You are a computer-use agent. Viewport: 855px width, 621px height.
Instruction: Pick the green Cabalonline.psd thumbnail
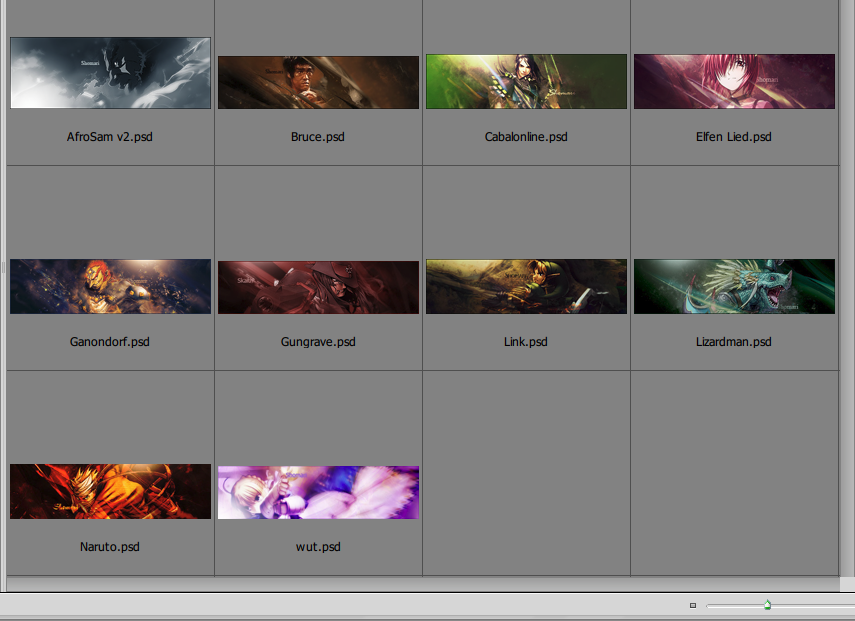click(x=526, y=81)
